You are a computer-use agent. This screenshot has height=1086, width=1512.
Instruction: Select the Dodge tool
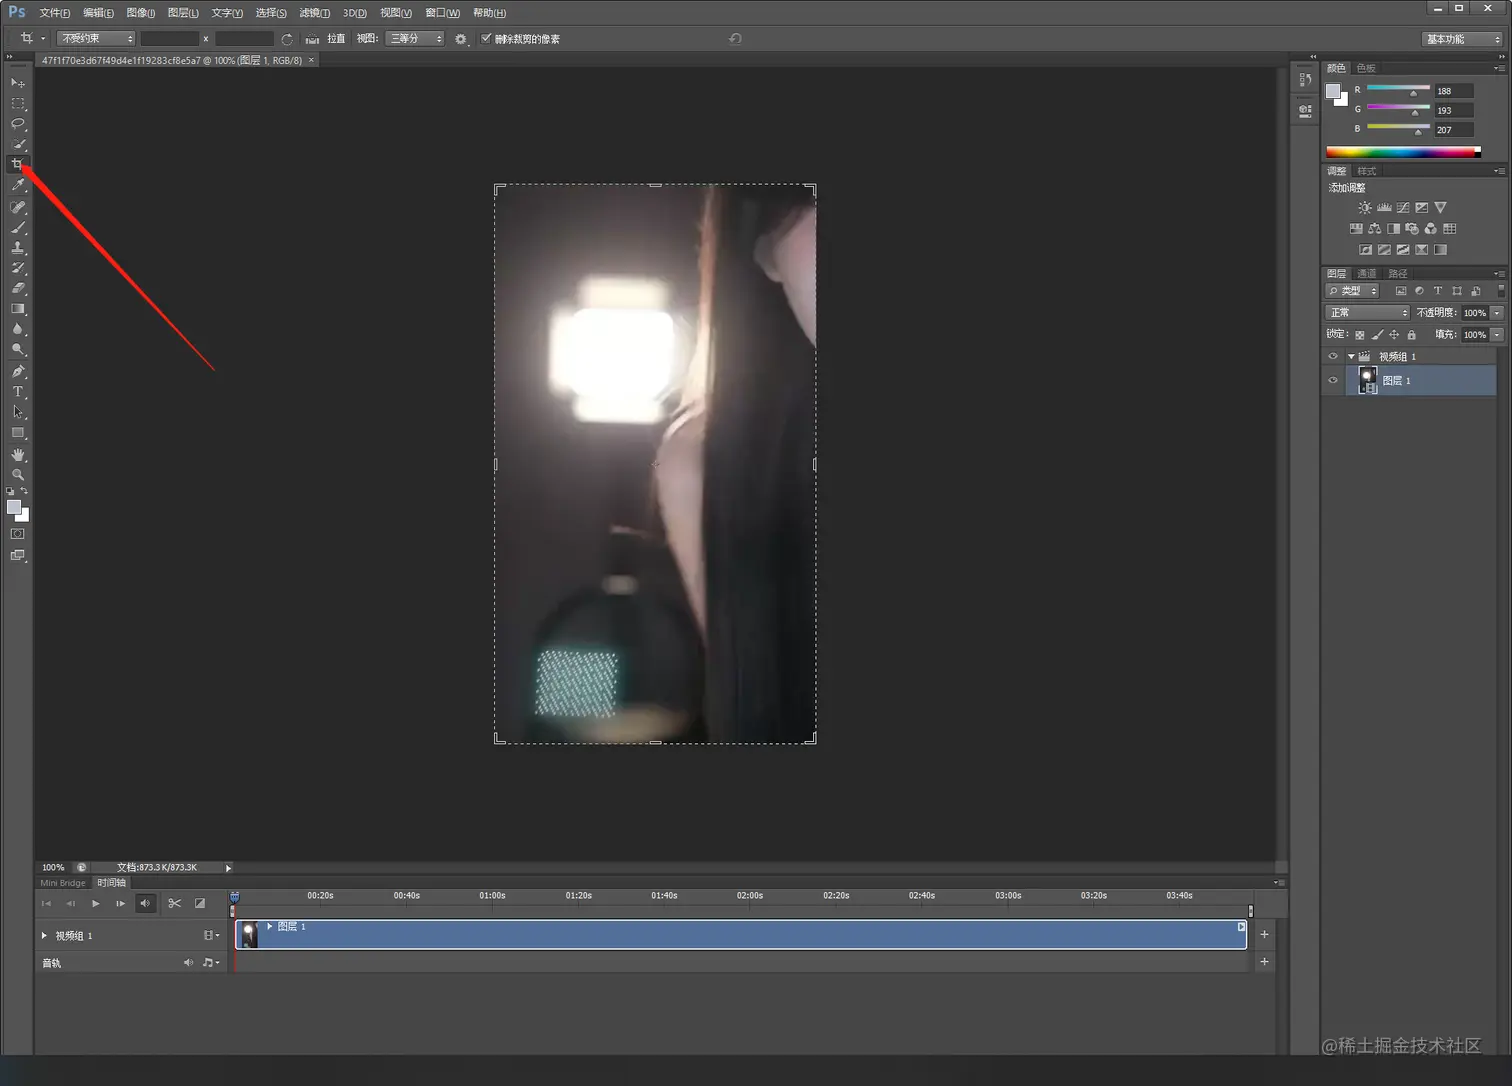coord(18,350)
